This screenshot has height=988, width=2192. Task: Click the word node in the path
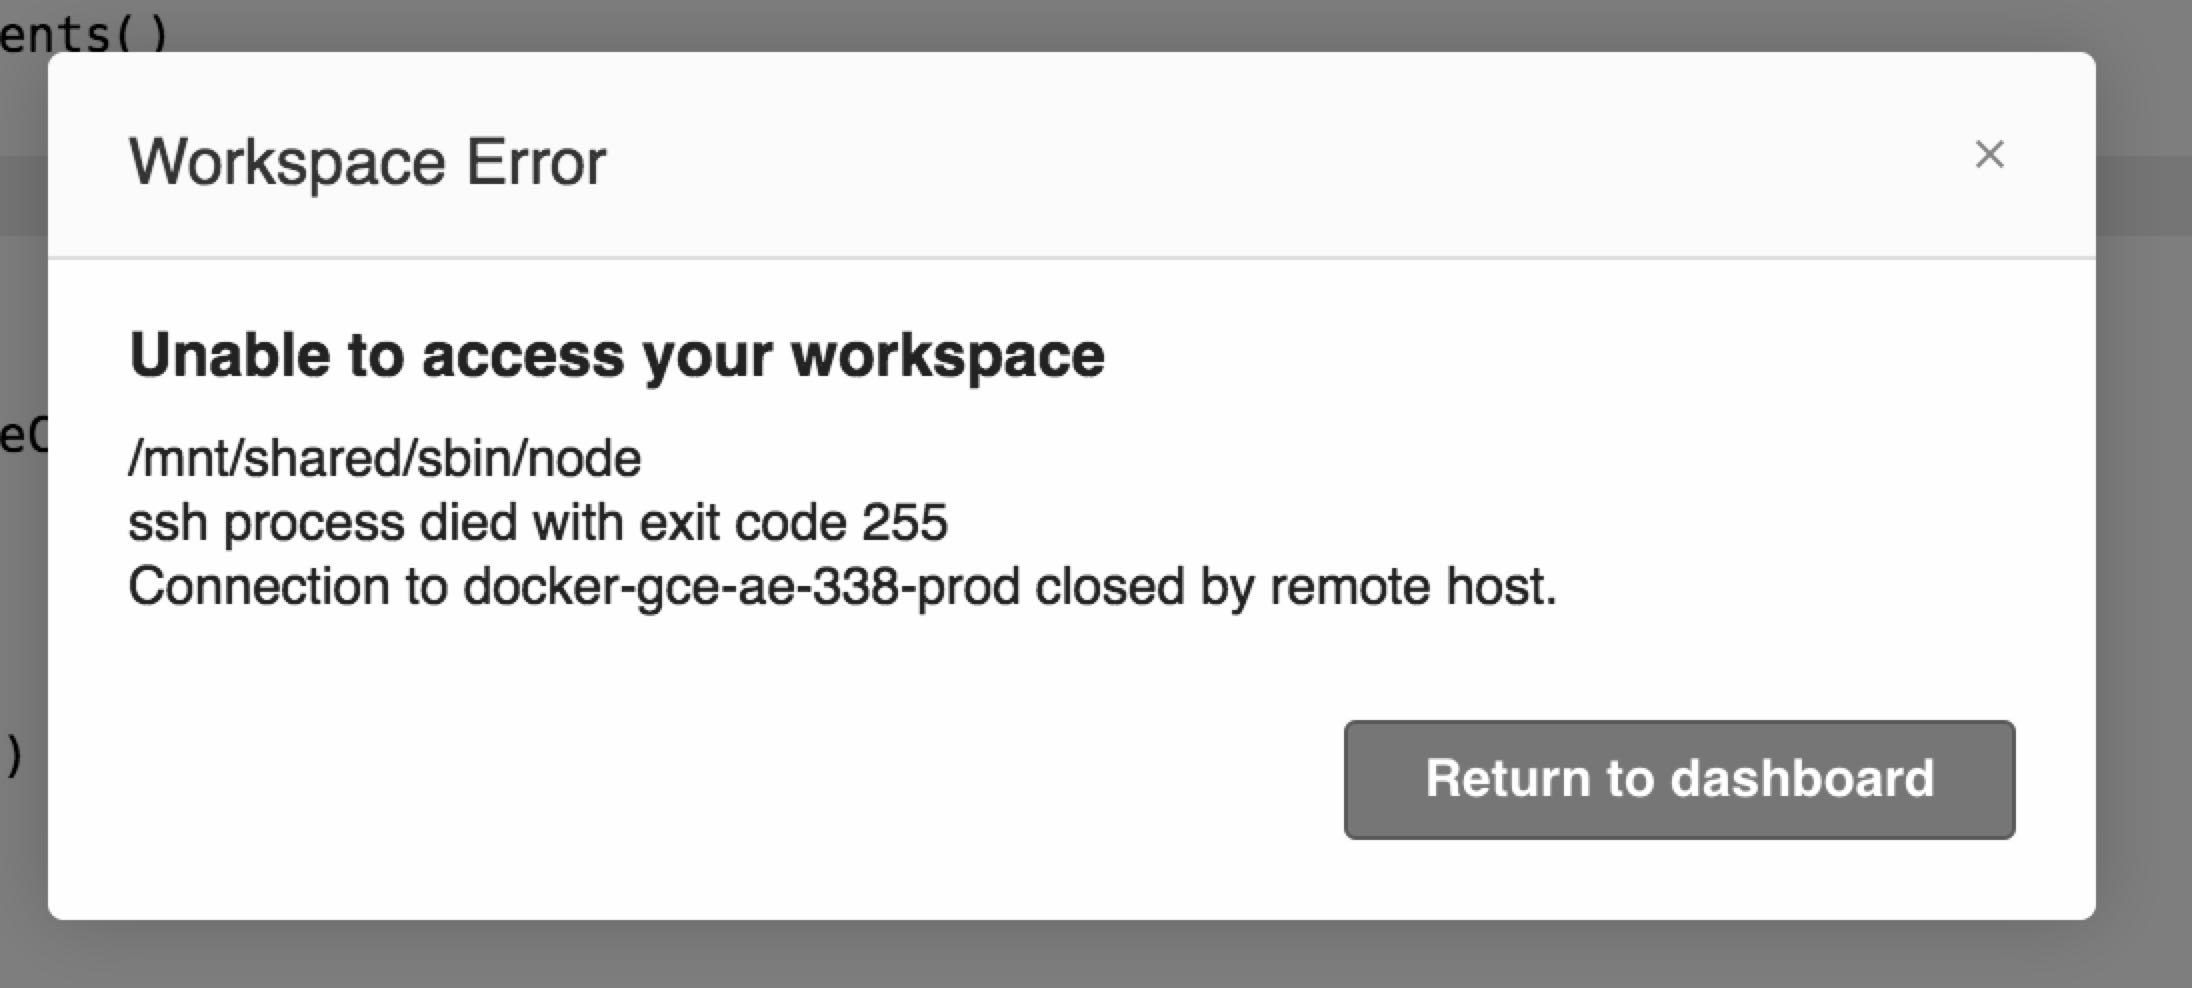[584, 459]
